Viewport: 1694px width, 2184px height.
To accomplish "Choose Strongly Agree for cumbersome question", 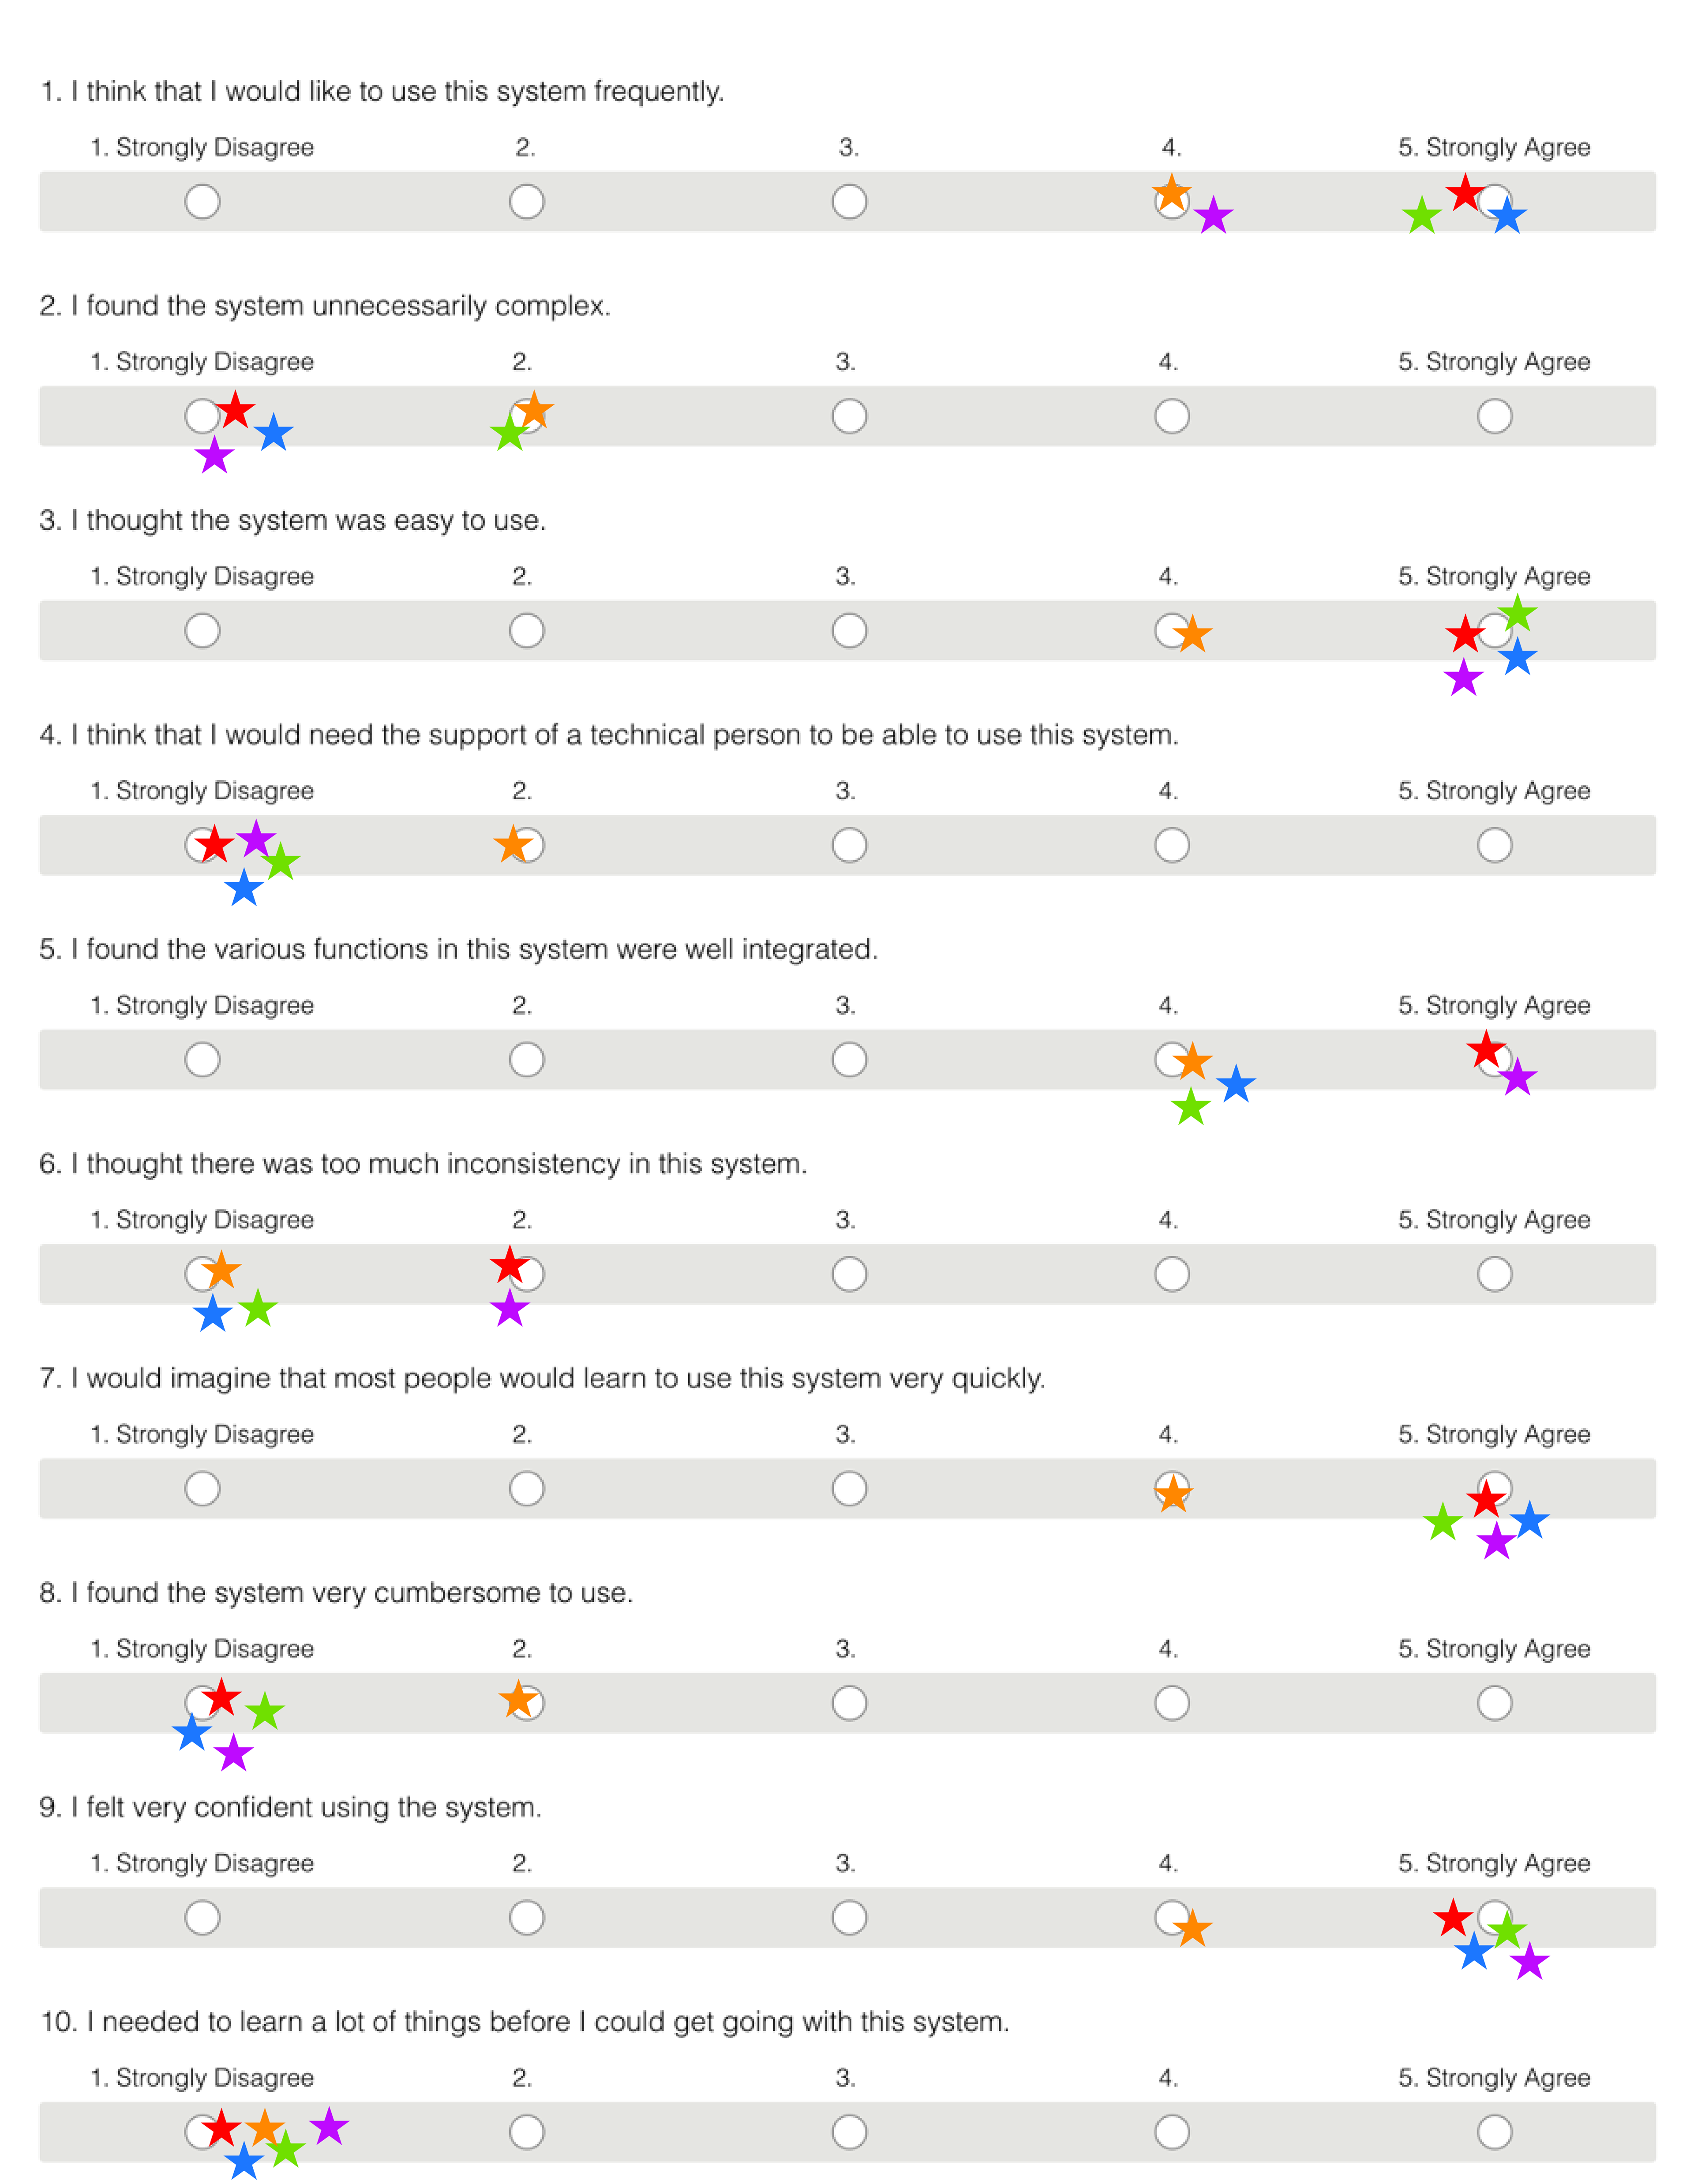I will pyautogui.click(x=1494, y=1703).
